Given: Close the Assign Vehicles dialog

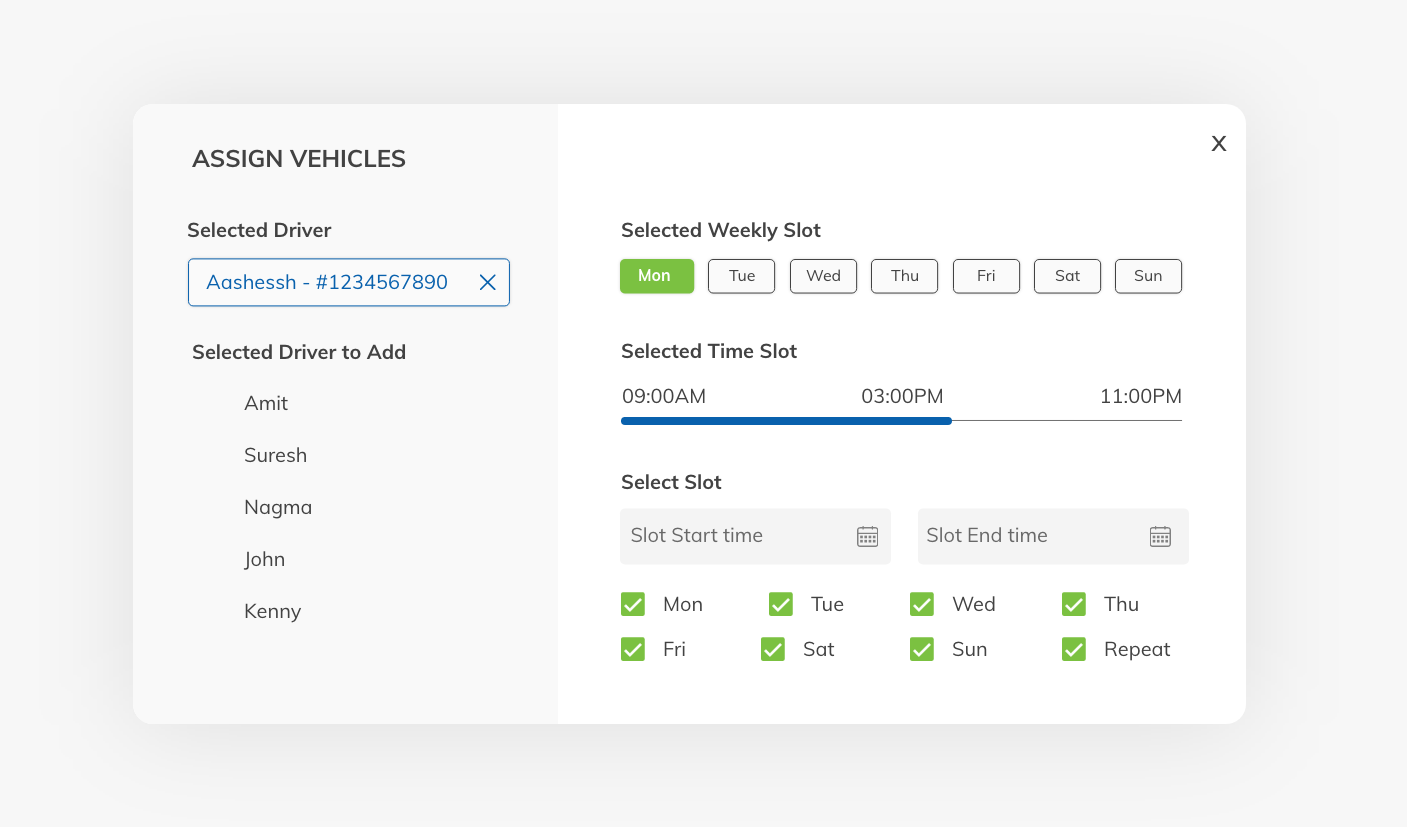Looking at the screenshot, I should (1218, 144).
